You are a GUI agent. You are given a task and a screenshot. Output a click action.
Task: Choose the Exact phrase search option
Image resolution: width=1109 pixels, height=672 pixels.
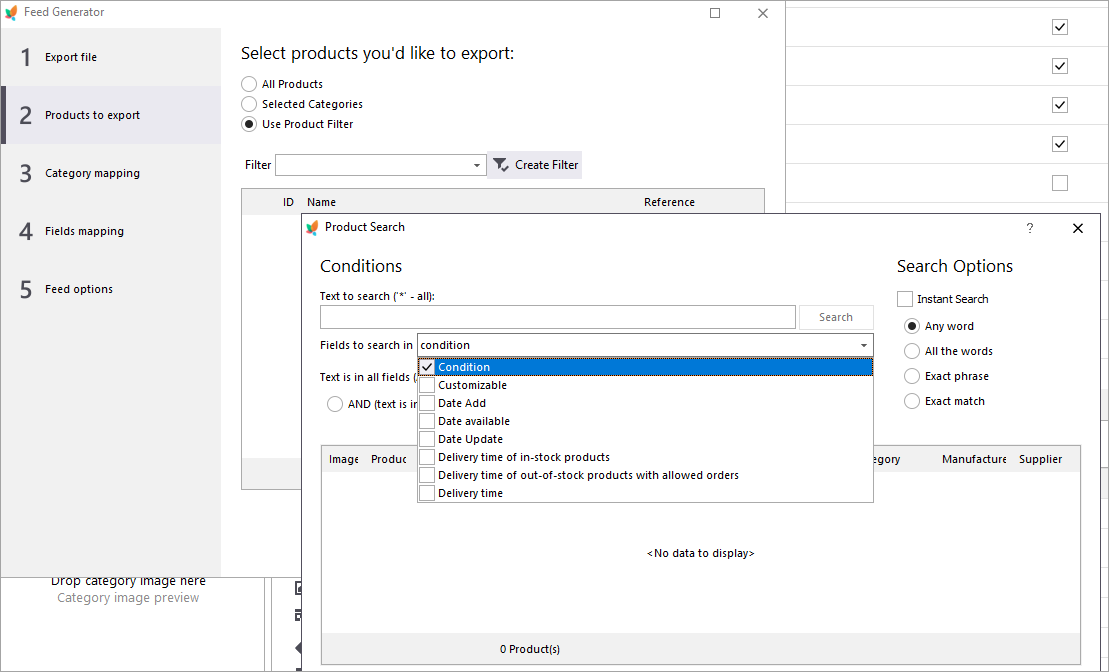pyautogui.click(x=912, y=376)
